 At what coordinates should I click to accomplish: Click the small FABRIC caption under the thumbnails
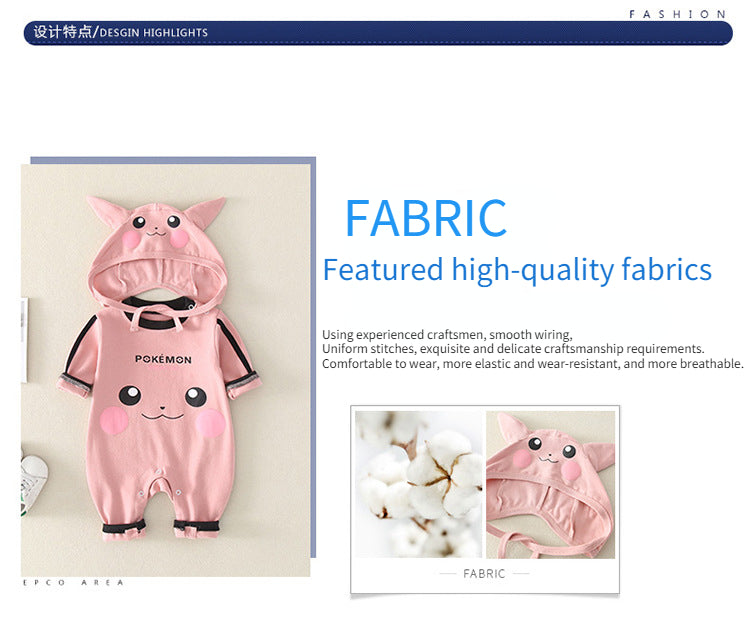[484, 574]
